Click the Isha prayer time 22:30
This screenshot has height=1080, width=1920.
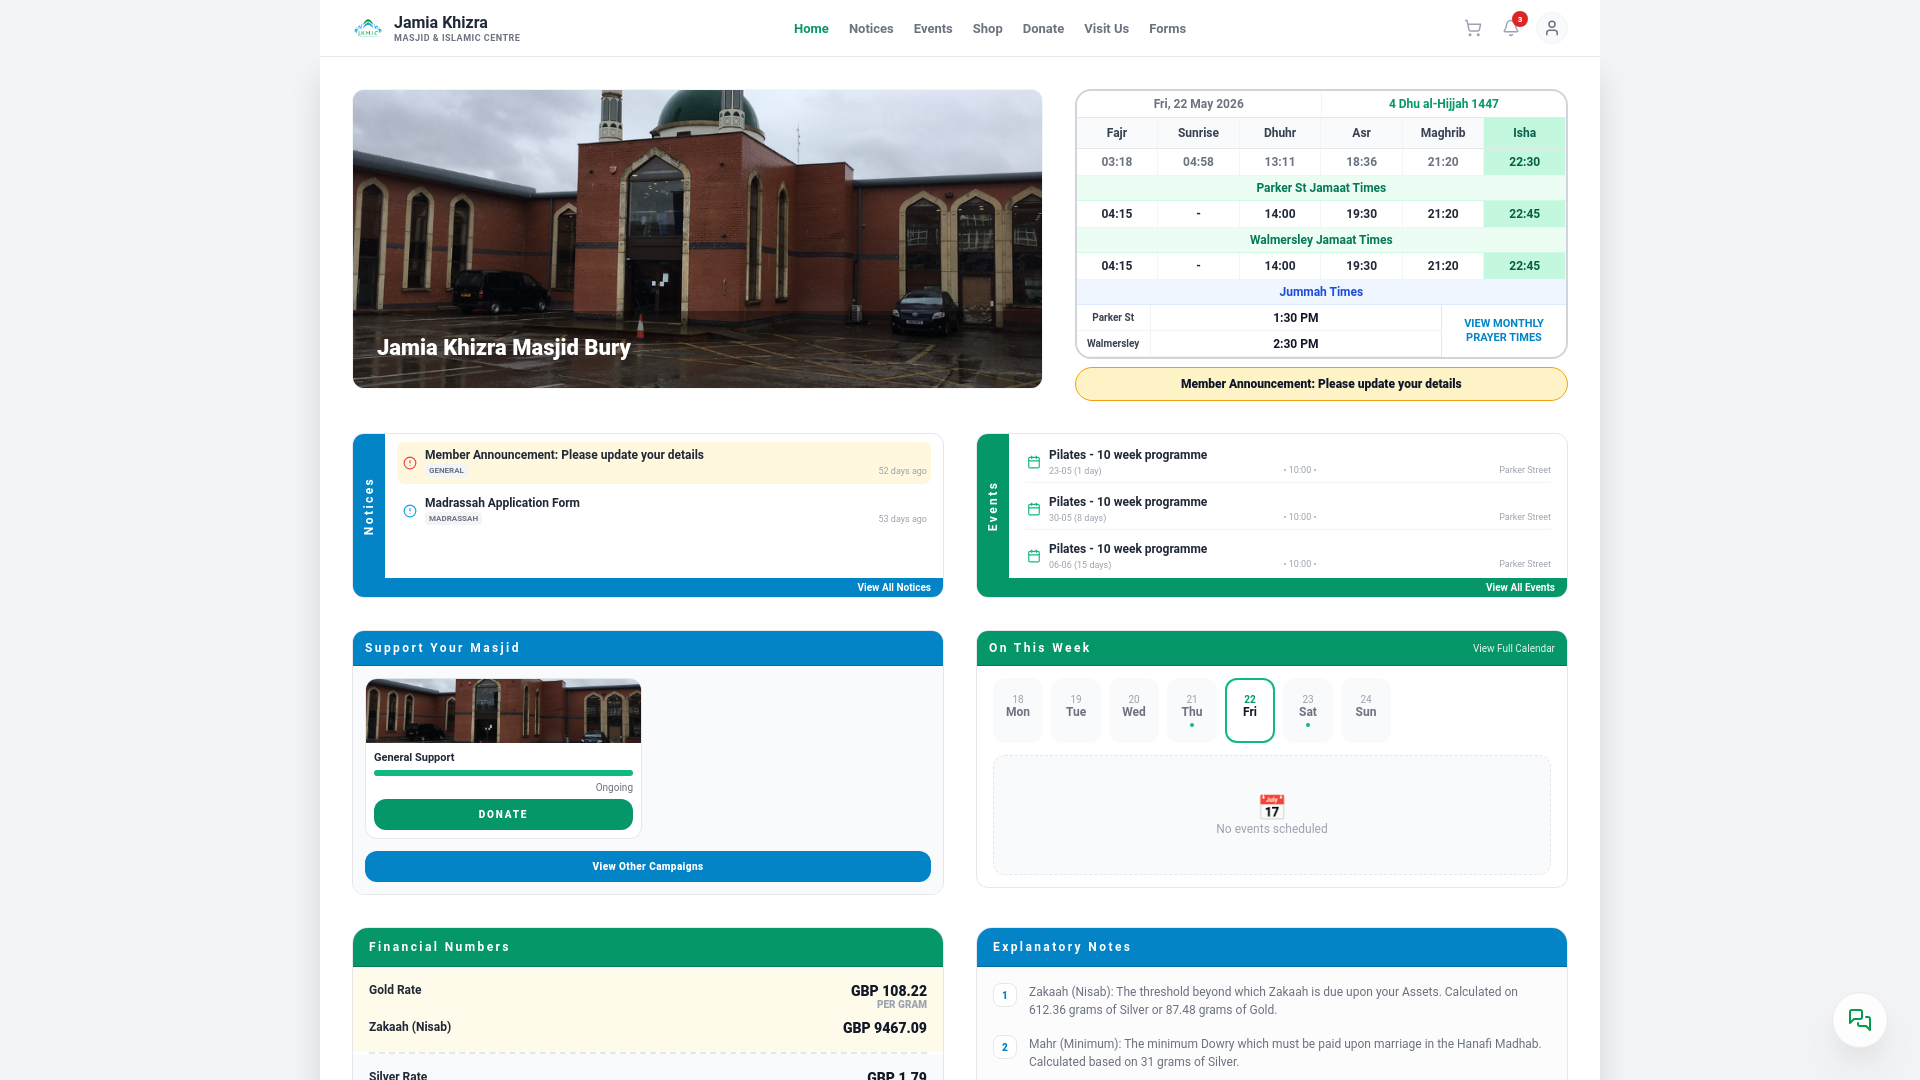tap(1524, 162)
